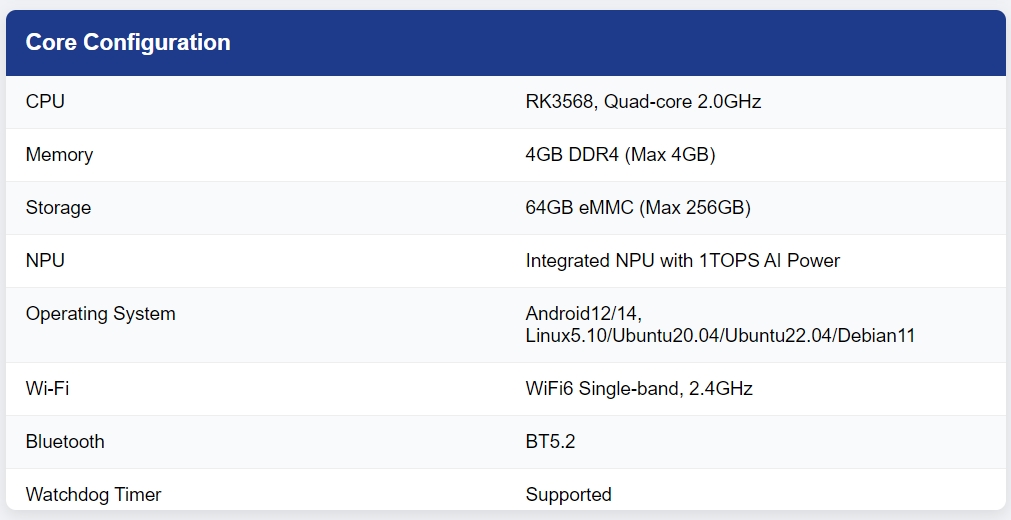
Task: Click the 4GB DDR4 (Max 4GB) value
Action: [620, 155]
